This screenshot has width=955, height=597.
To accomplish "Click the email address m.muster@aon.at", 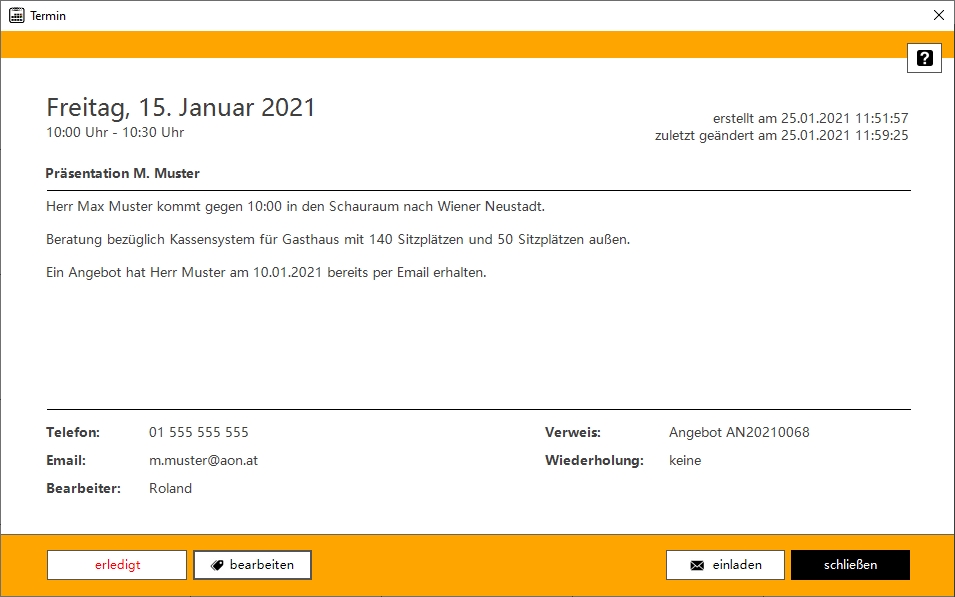I will click(x=203, y=461).
